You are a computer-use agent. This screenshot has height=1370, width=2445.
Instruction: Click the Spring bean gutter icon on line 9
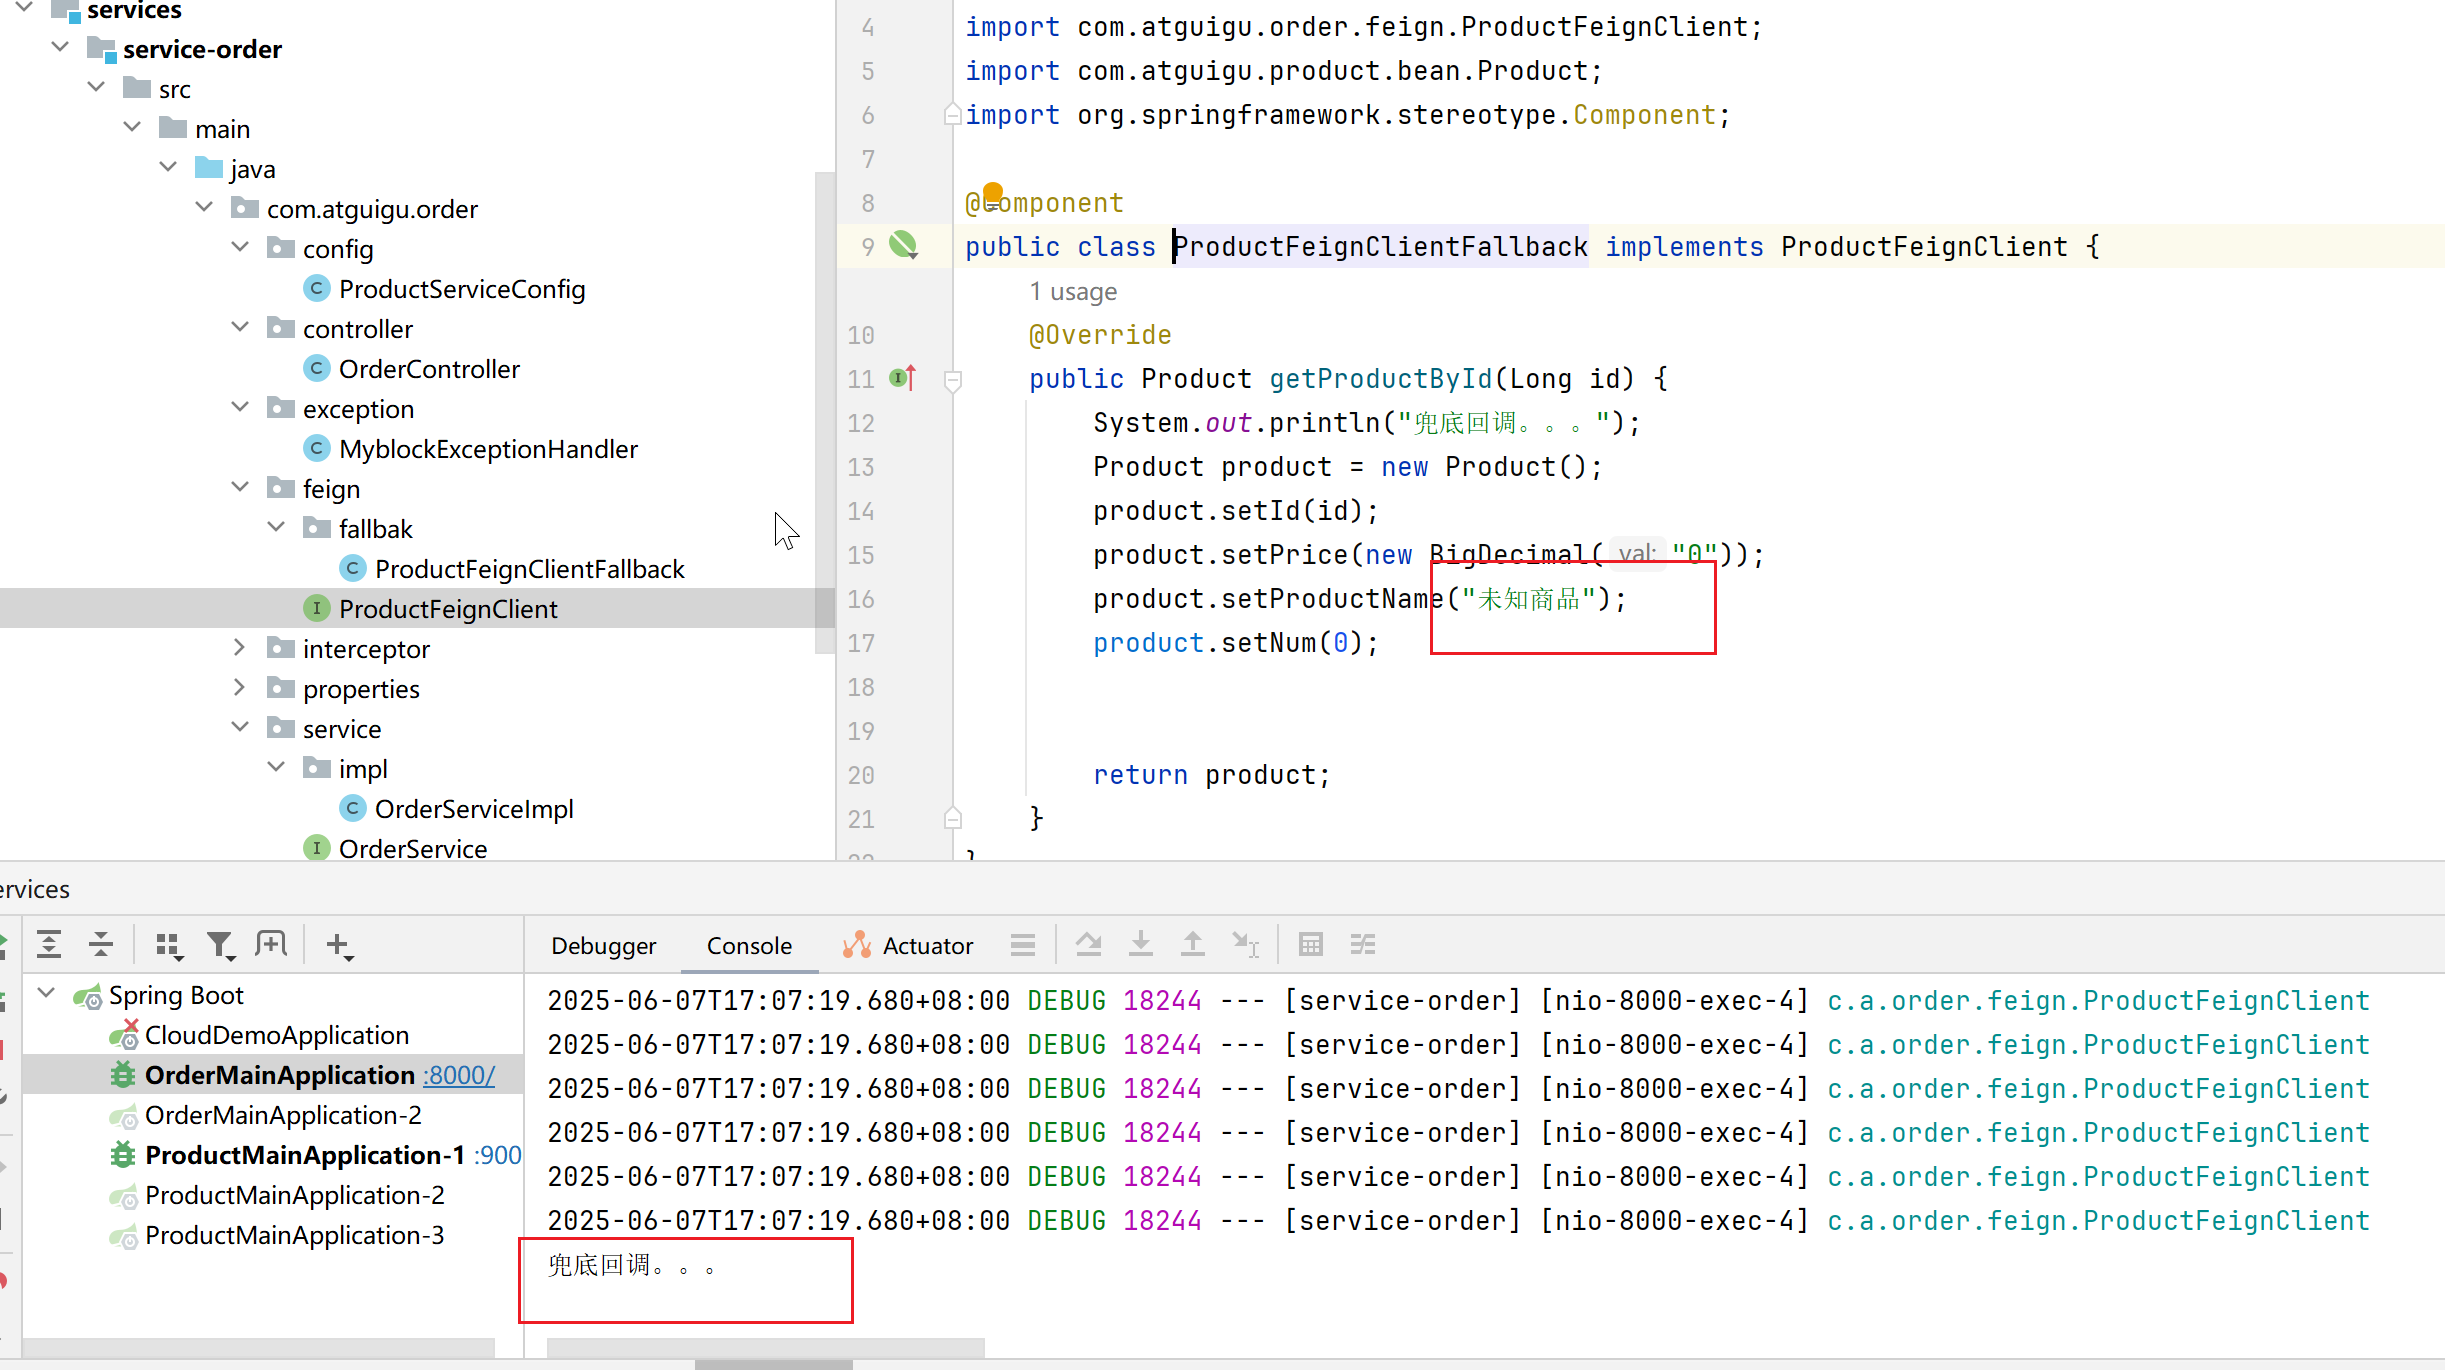point(904,245)
